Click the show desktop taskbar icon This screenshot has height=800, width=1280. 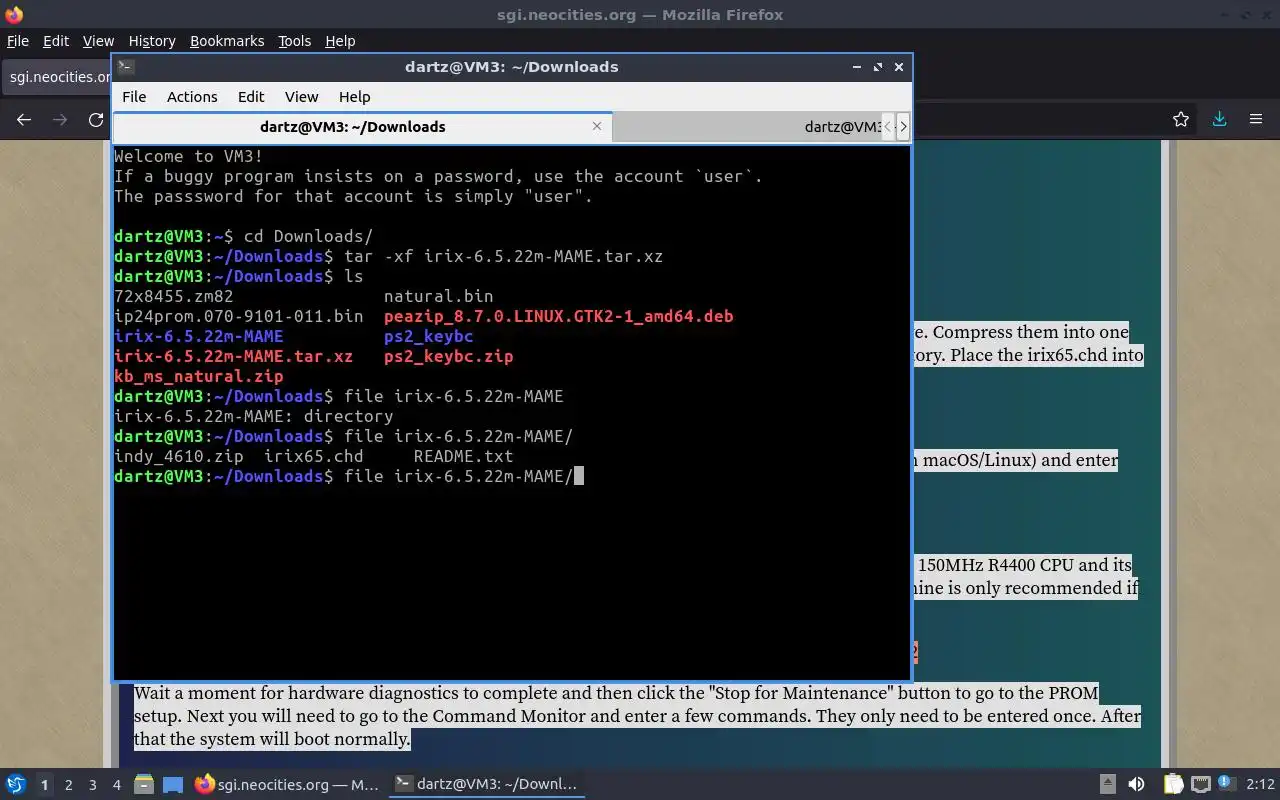[x=172, y=784]
